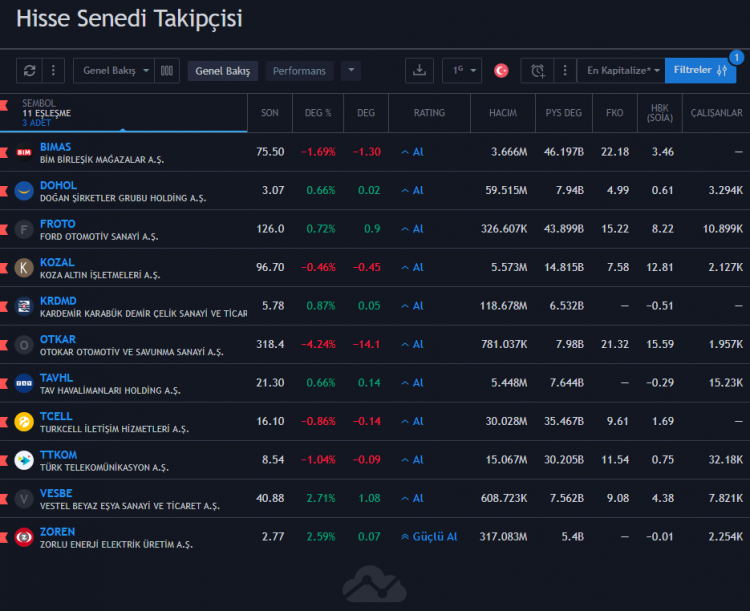This screenshot has height=611, width=750.
Task: Click the TAVHL company logo
Action: pyautogui.click(x=24, y=383)
